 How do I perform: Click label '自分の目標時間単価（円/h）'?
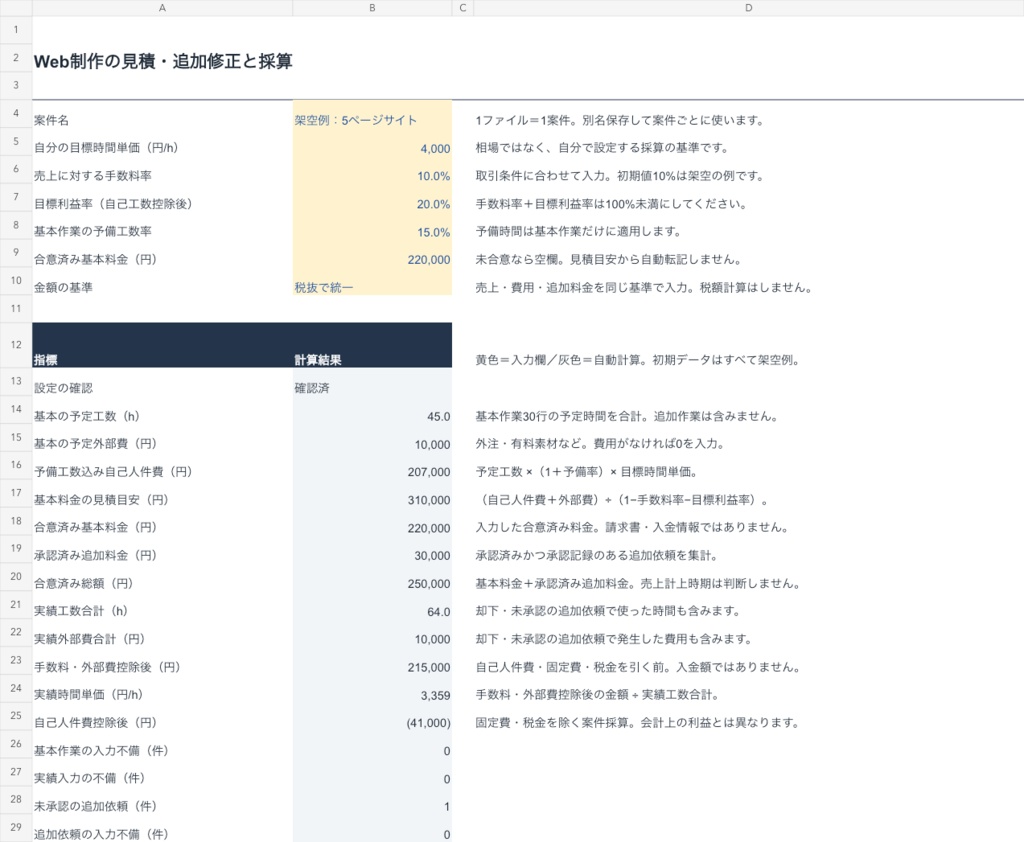coord(106,148)
